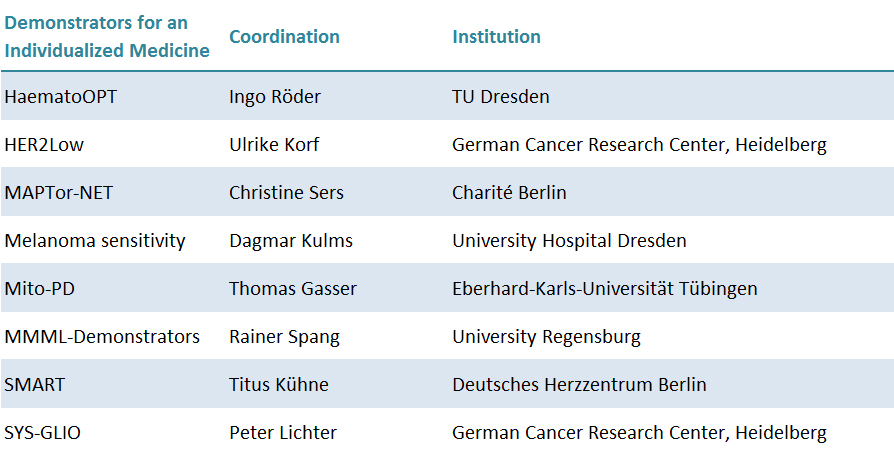This screenshot has height=456, width=894.
Task: Select University Hospital Dresden cell
Action: pyautogui.click(x=569, y=241)
